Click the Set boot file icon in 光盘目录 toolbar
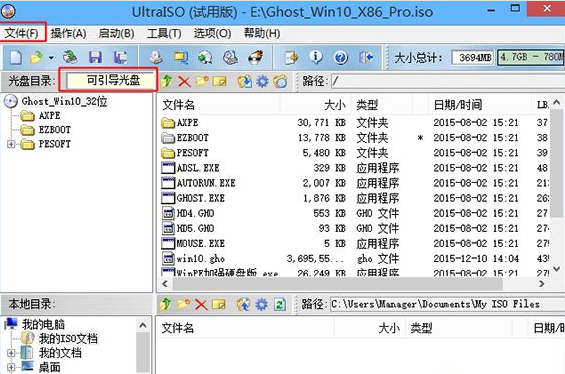The height and width of the screenshot is (374, 565). pyautogui.click(x=280, y=81)
